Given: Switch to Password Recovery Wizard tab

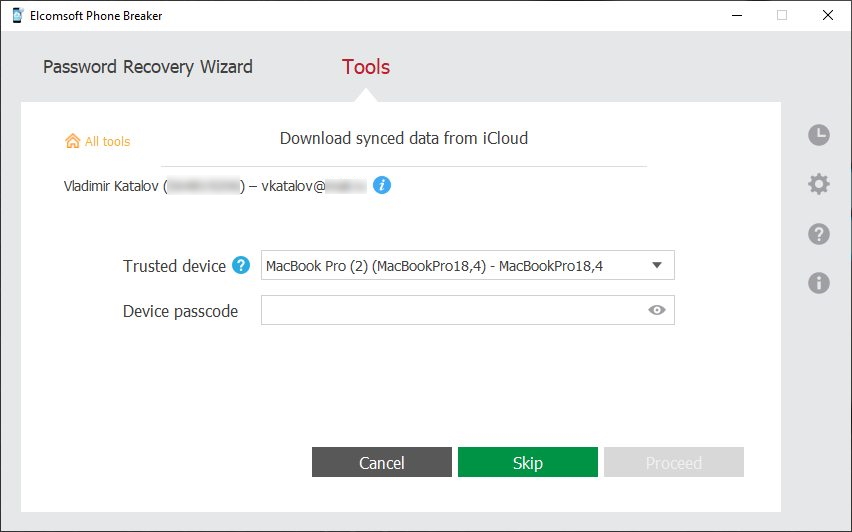Looking at the screenshot, I should (x=148, y=67).
